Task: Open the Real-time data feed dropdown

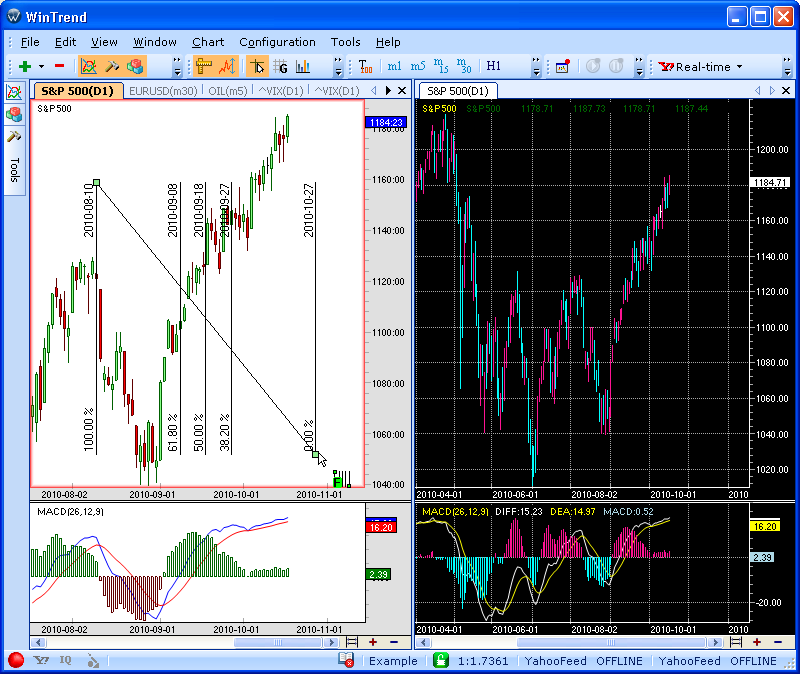Action: (x=700, y=67)
